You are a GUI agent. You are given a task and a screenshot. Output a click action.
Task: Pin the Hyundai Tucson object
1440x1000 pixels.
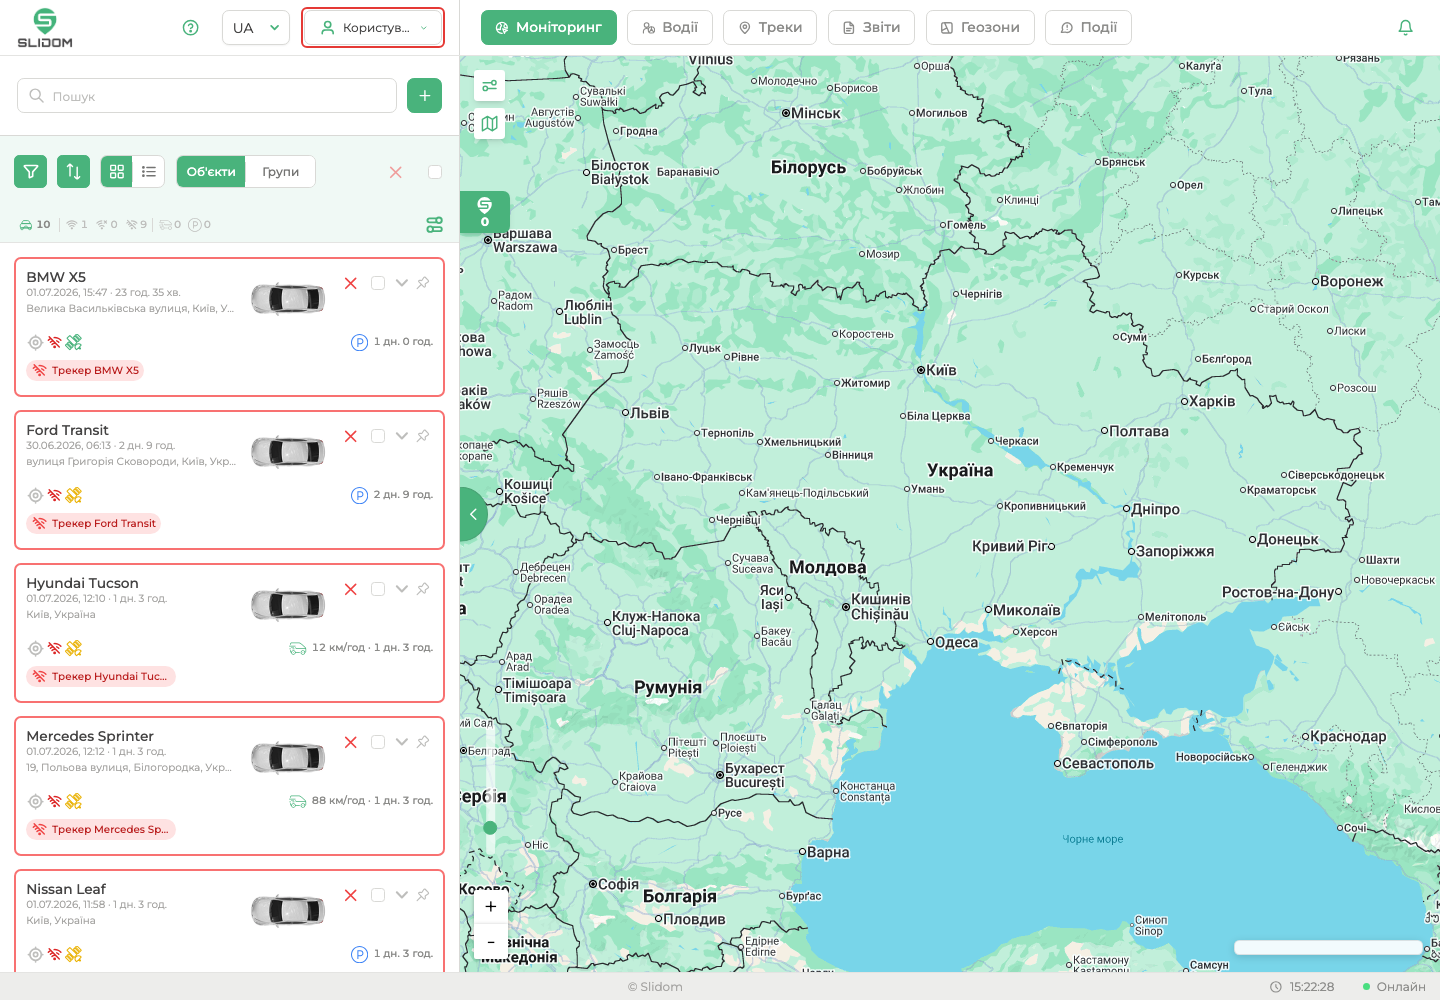pos(423,589)
